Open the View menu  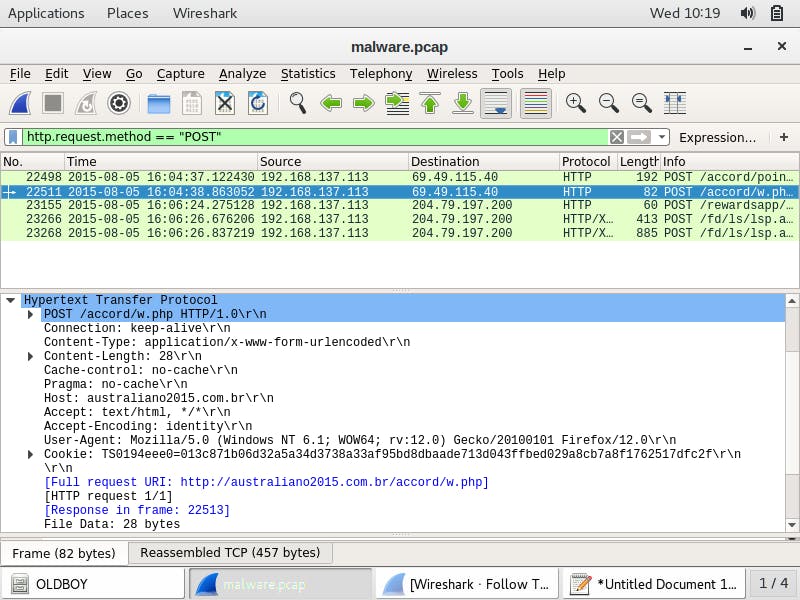97,74
